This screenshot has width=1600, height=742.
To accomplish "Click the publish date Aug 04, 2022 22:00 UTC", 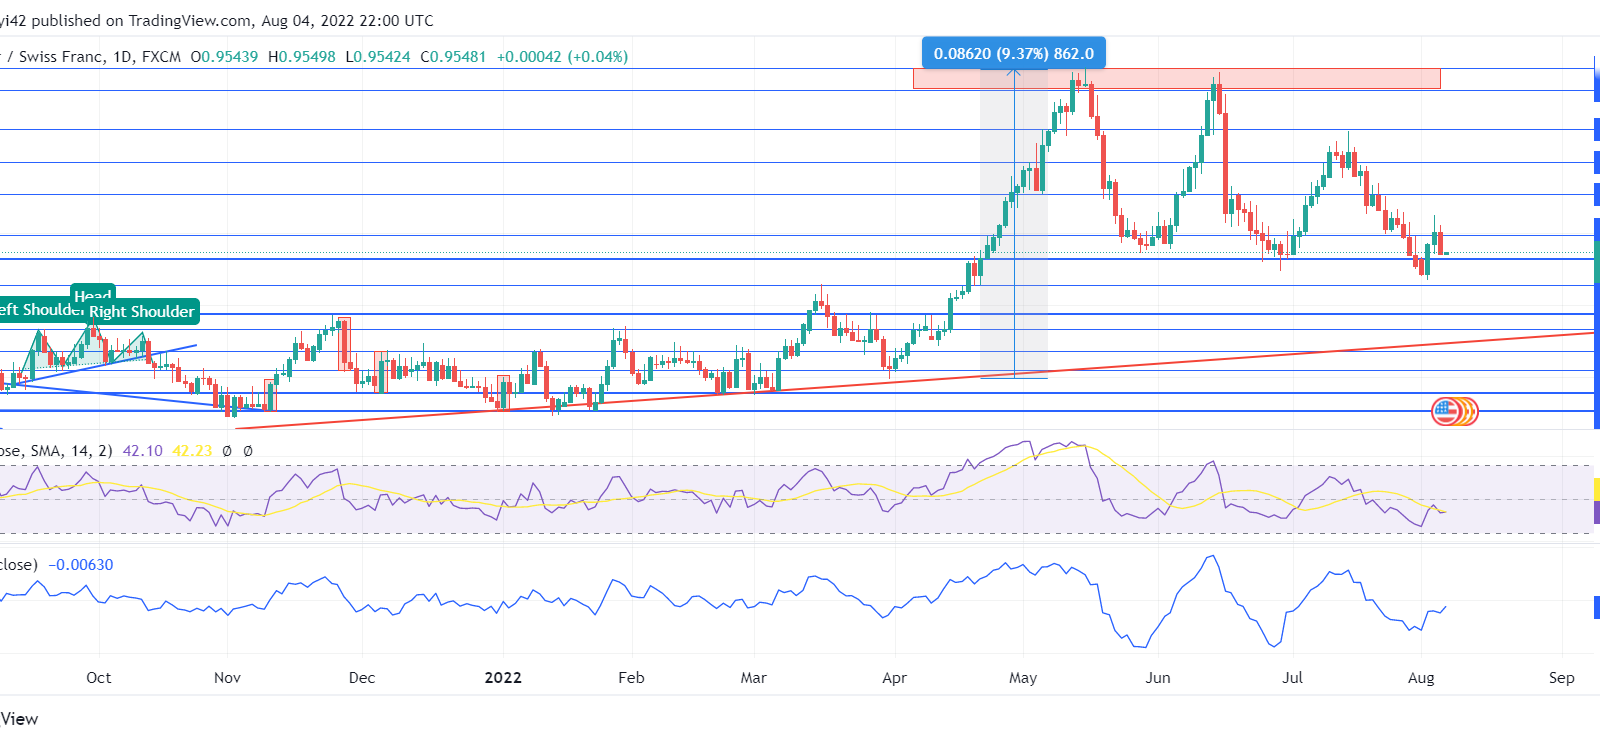I will pyautogui.click(x=347, y=20).
